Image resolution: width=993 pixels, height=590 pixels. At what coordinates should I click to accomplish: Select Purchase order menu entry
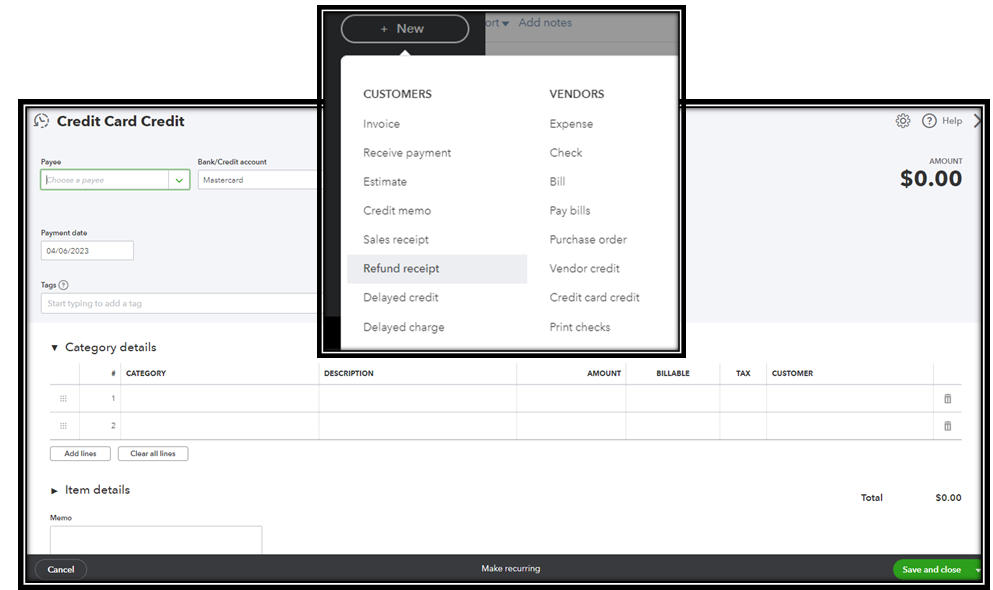pos(588,240)
